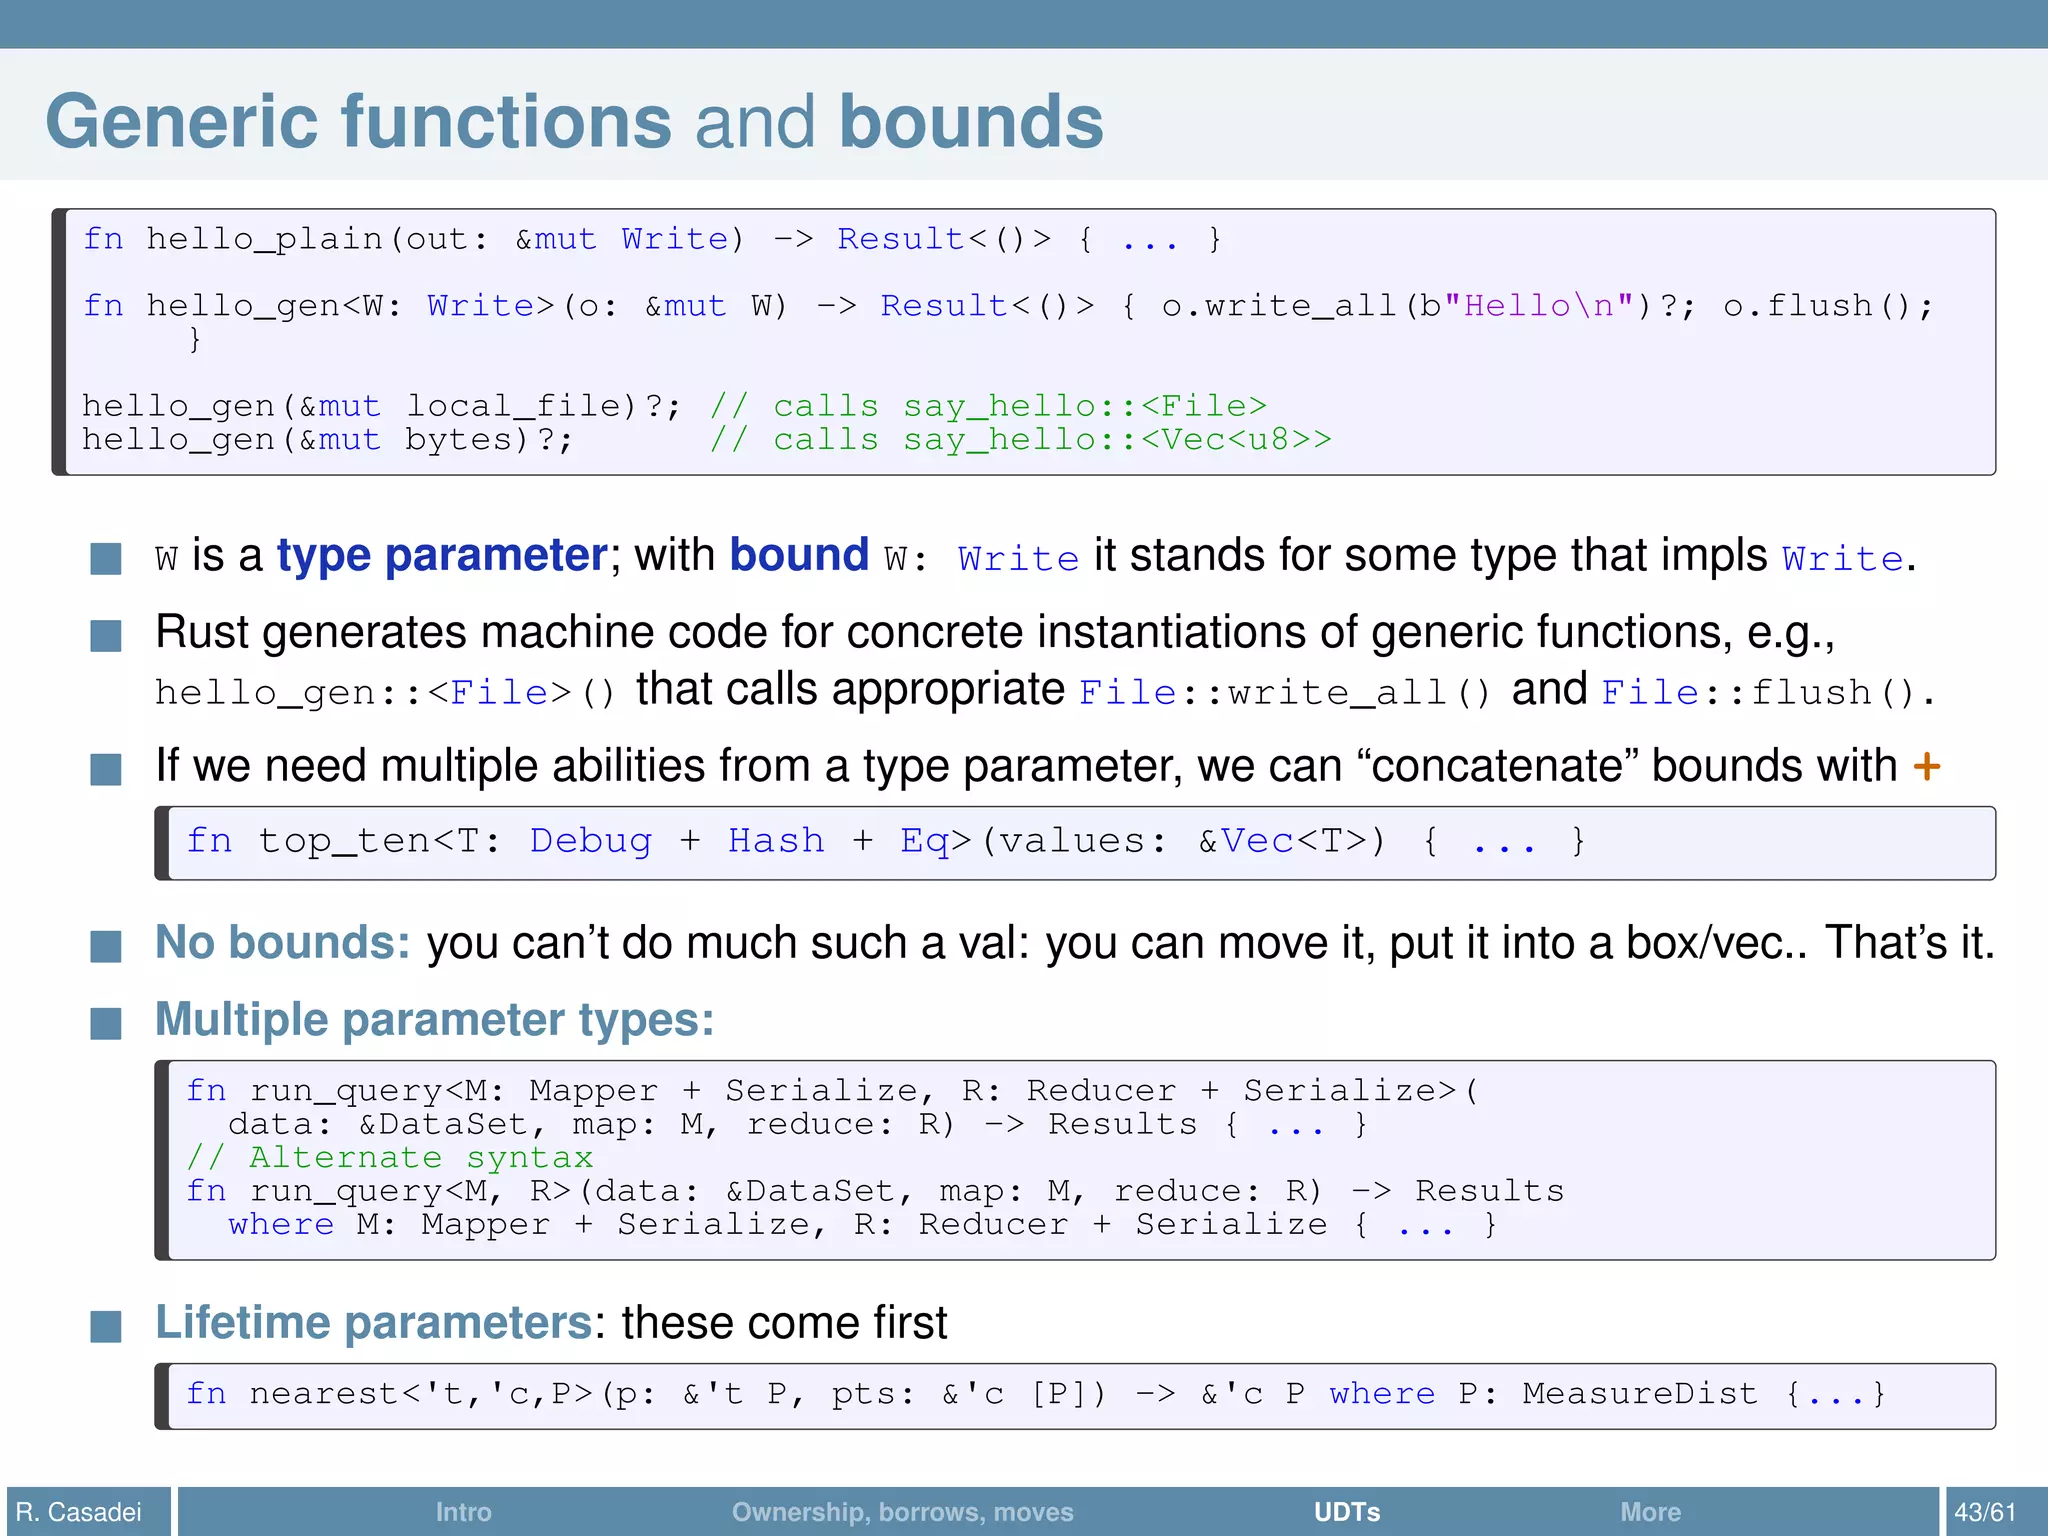Select the UDTs footer section

pos(1346,1511)
